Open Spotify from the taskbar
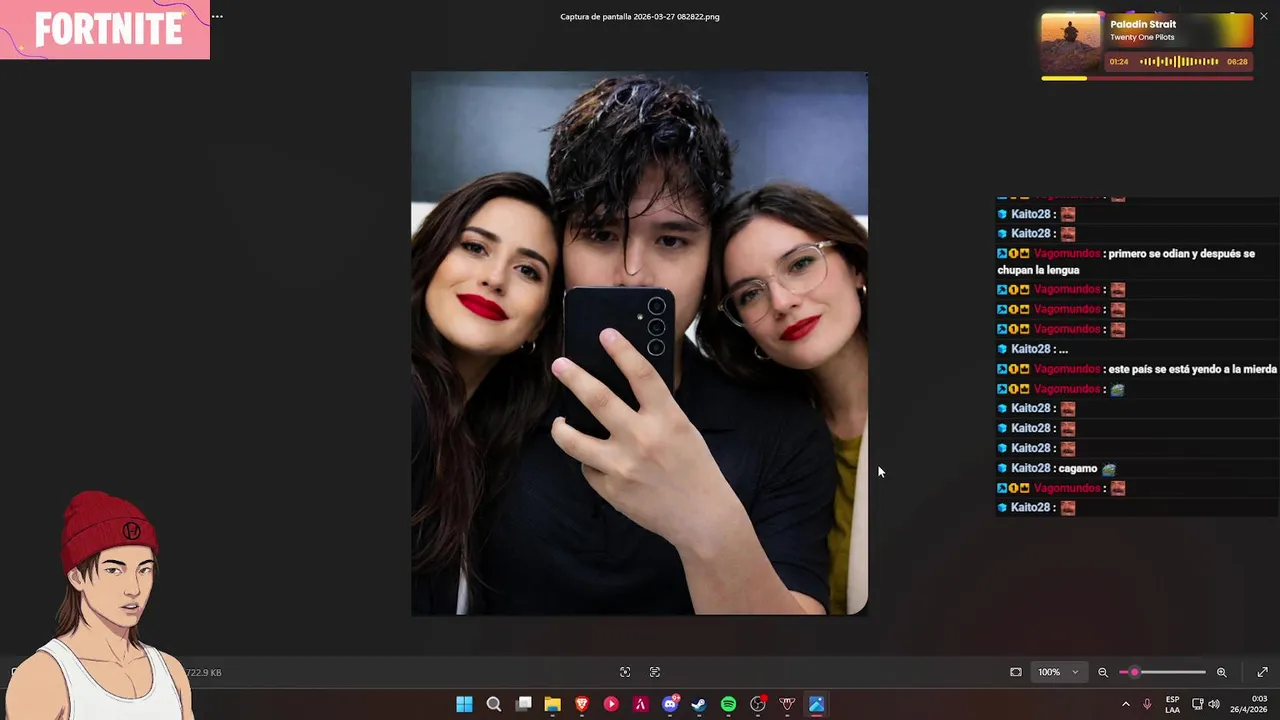 tap(728, 704)
